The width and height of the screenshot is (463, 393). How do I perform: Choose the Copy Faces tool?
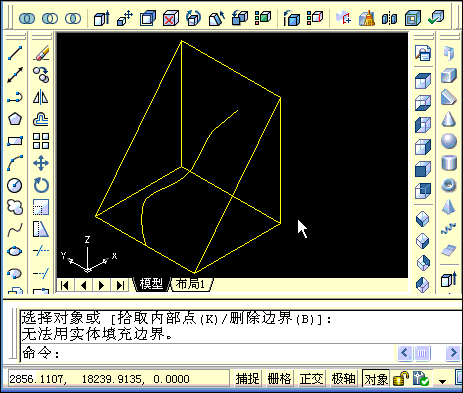(240, 18)
